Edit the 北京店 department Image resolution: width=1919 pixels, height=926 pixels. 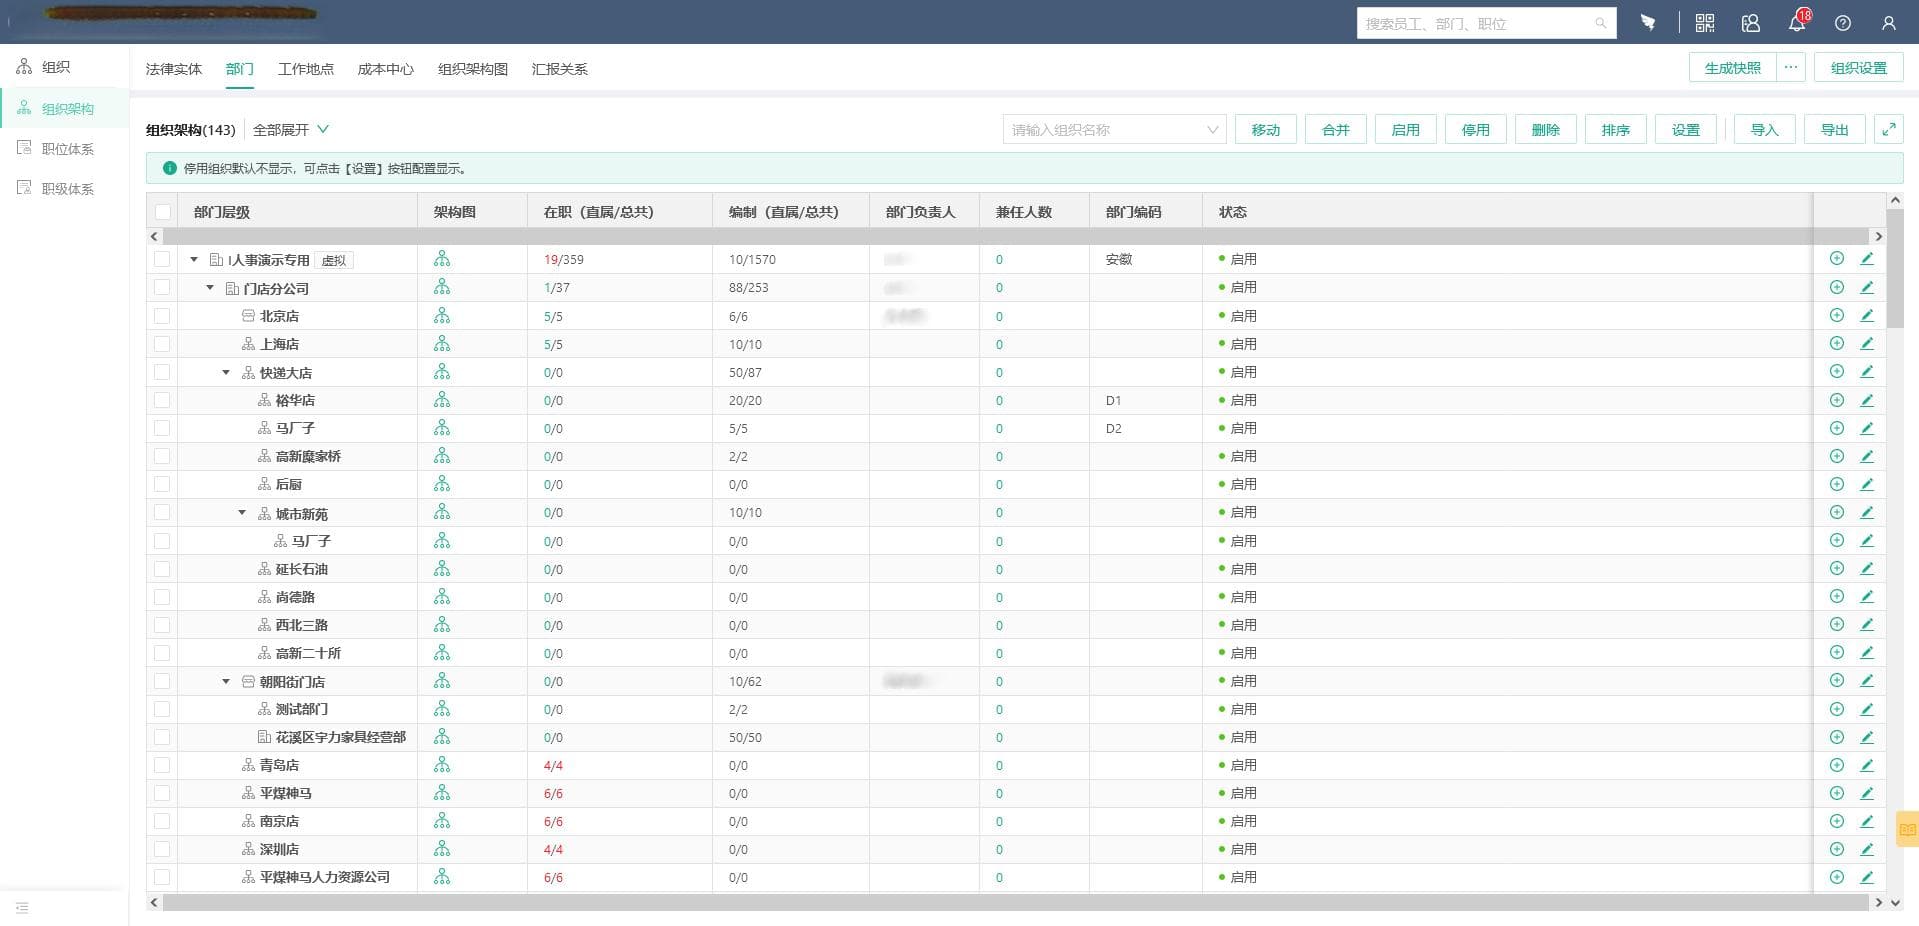(x=1867, y=315)
